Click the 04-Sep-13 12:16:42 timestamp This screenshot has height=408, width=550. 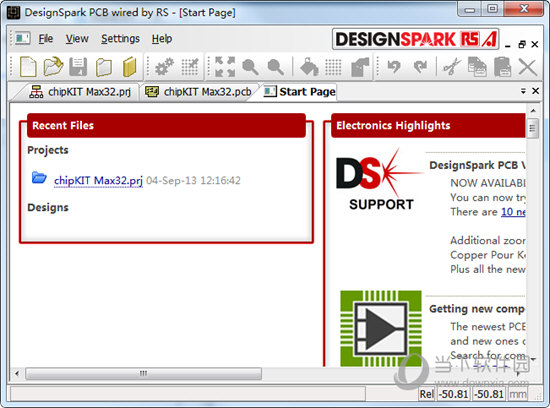tap(193, 181)
